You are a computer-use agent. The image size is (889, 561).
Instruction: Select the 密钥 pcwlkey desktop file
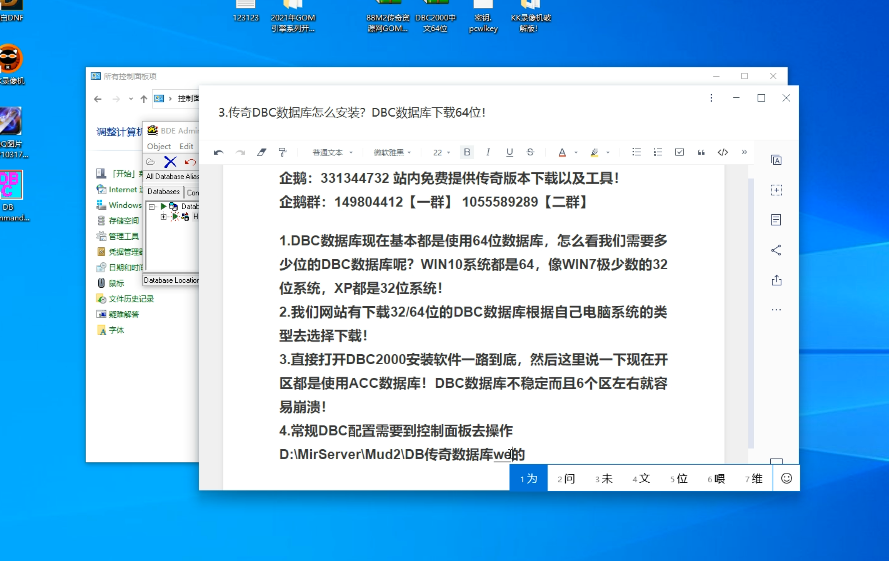[x=483, y=16]
